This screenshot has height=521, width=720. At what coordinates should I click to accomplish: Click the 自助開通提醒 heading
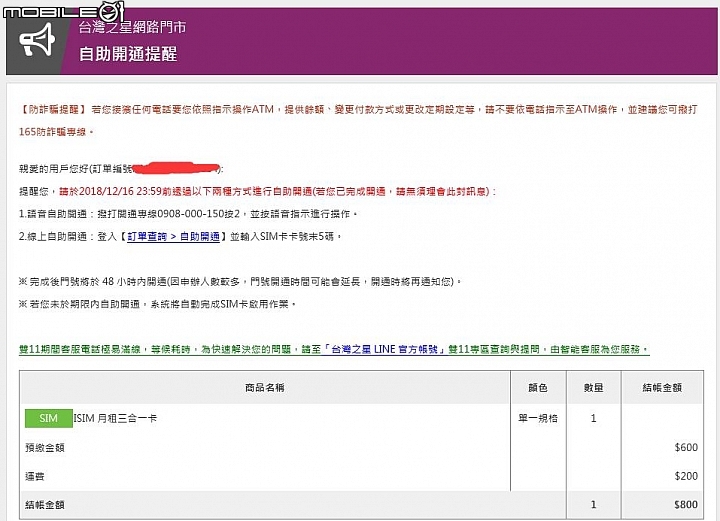[128, 54]
